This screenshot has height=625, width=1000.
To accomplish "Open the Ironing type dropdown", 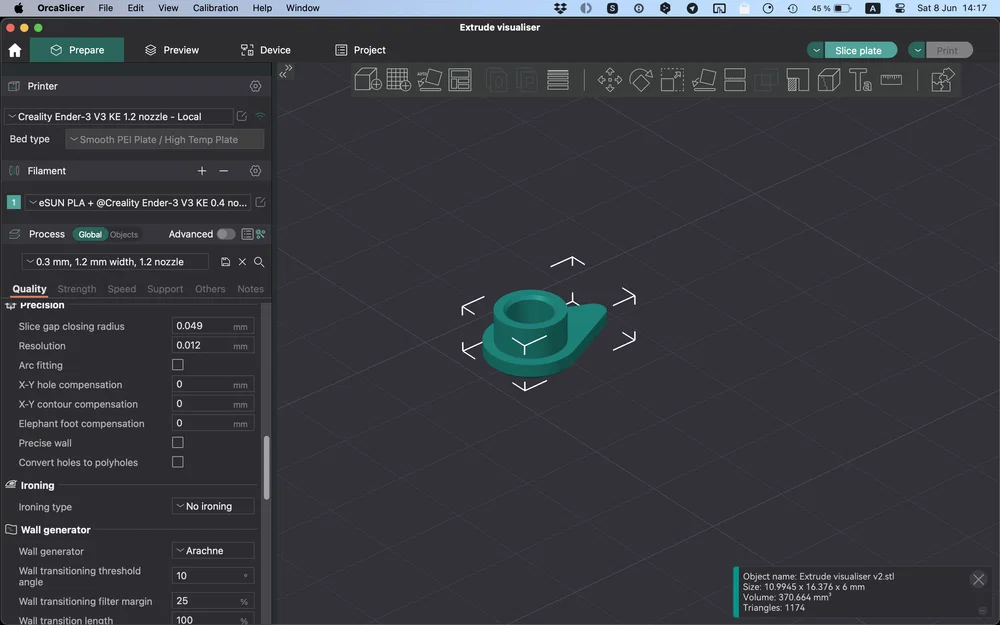I will (x=212, y=506).
